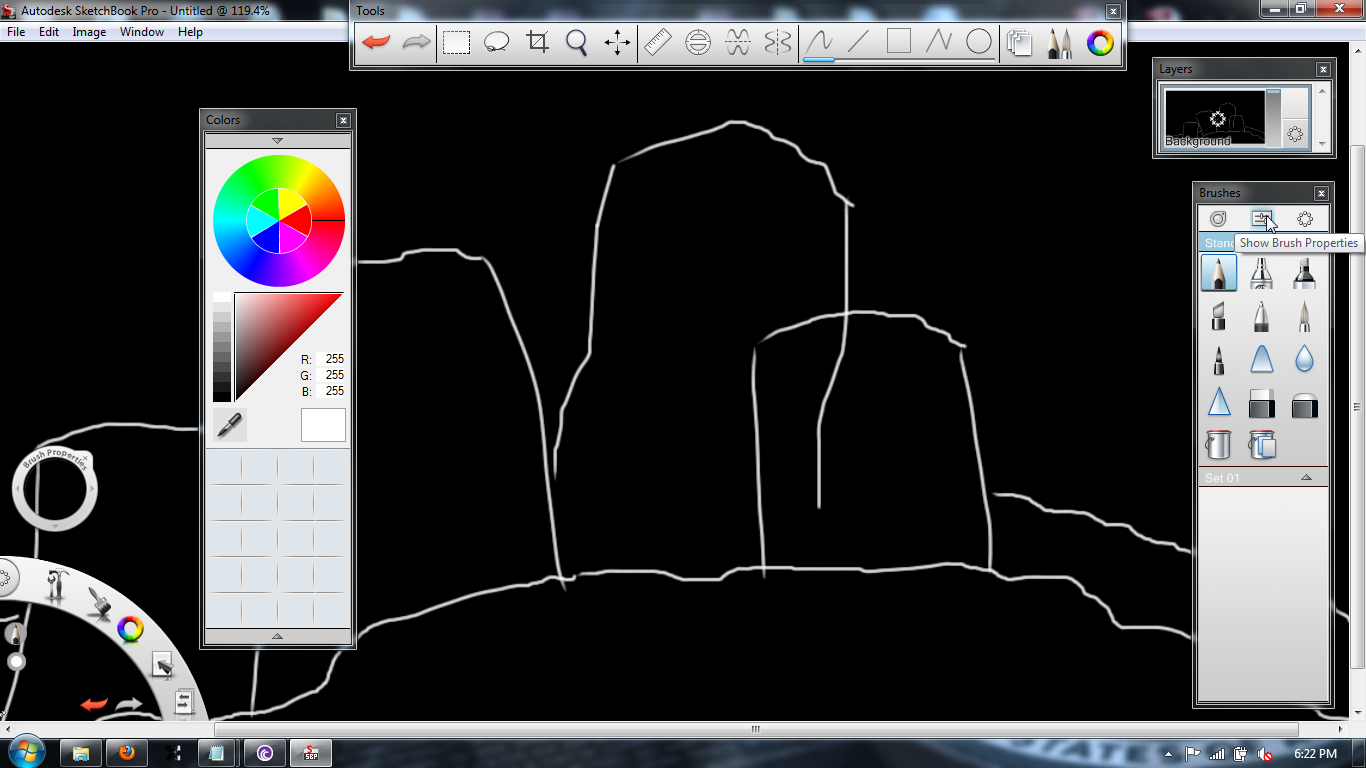The image size is (1366, 768).
Task: Select the Sharpen triangle brush
Action: click(x=1219, y=402)
